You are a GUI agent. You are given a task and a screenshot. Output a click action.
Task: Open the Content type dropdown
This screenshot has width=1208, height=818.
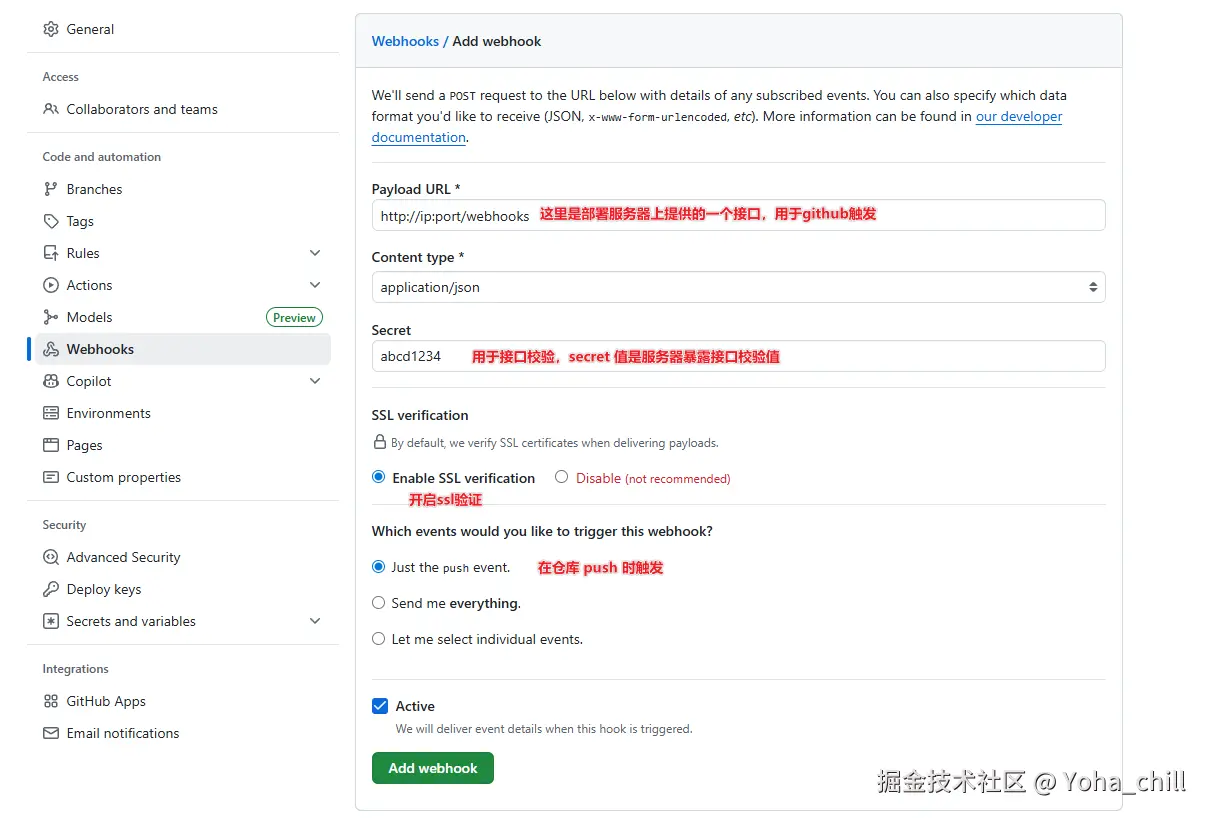[738, 287]
